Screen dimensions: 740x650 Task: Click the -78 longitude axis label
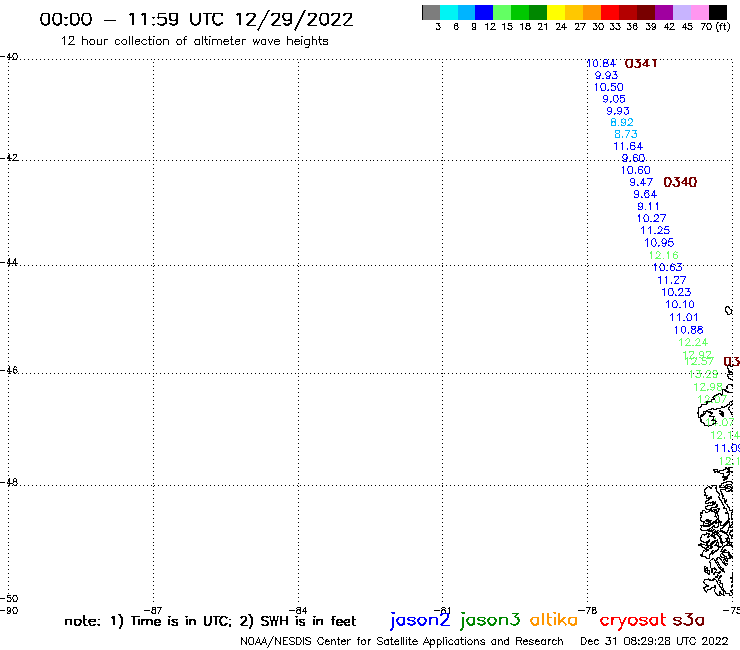(x=588, y=610)
